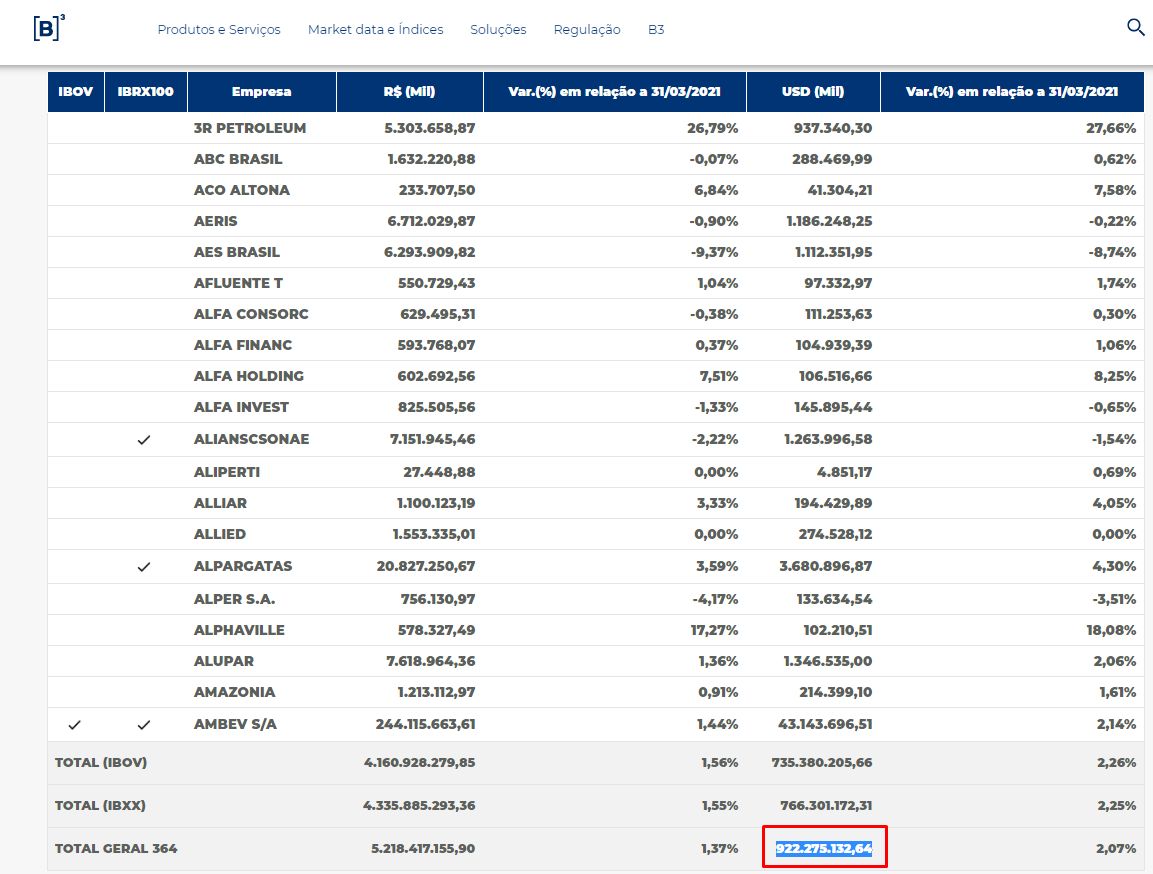
Task: Click the R$ value 20.827.250,67
Action: [426, 566]
